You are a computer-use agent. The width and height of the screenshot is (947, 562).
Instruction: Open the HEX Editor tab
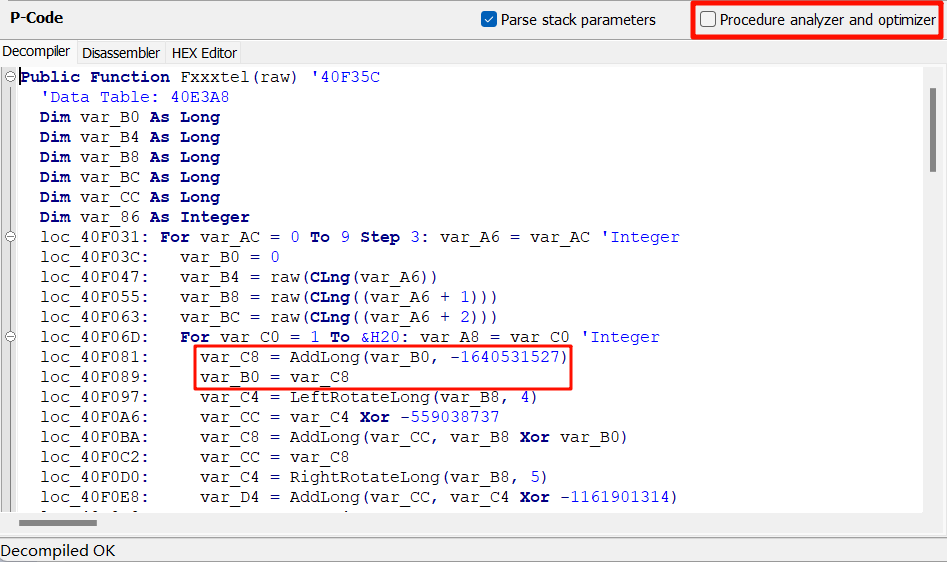204,53
